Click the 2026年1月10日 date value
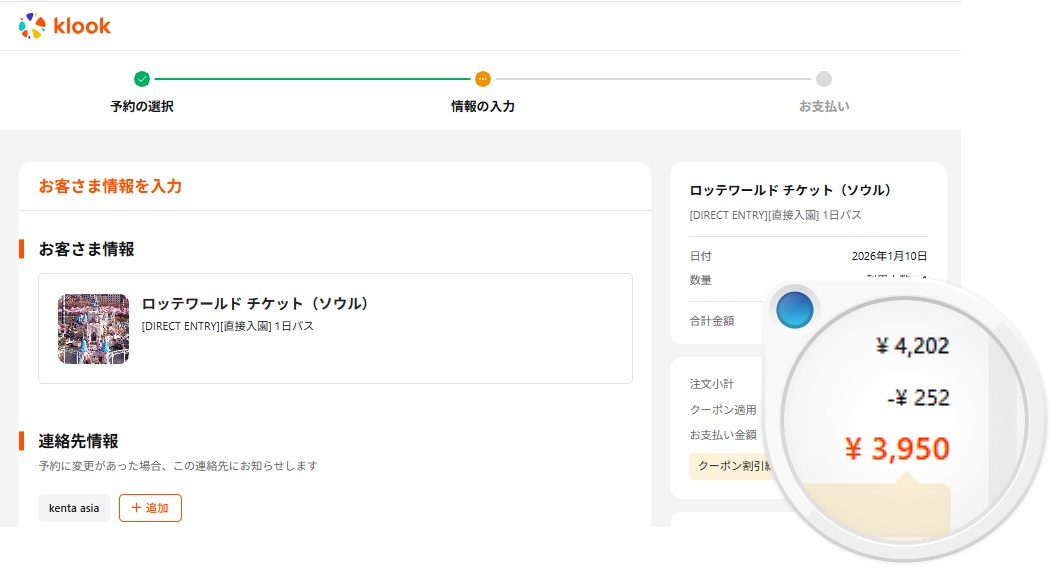Screen dimensions: 1053x570 tap(889, 256)
